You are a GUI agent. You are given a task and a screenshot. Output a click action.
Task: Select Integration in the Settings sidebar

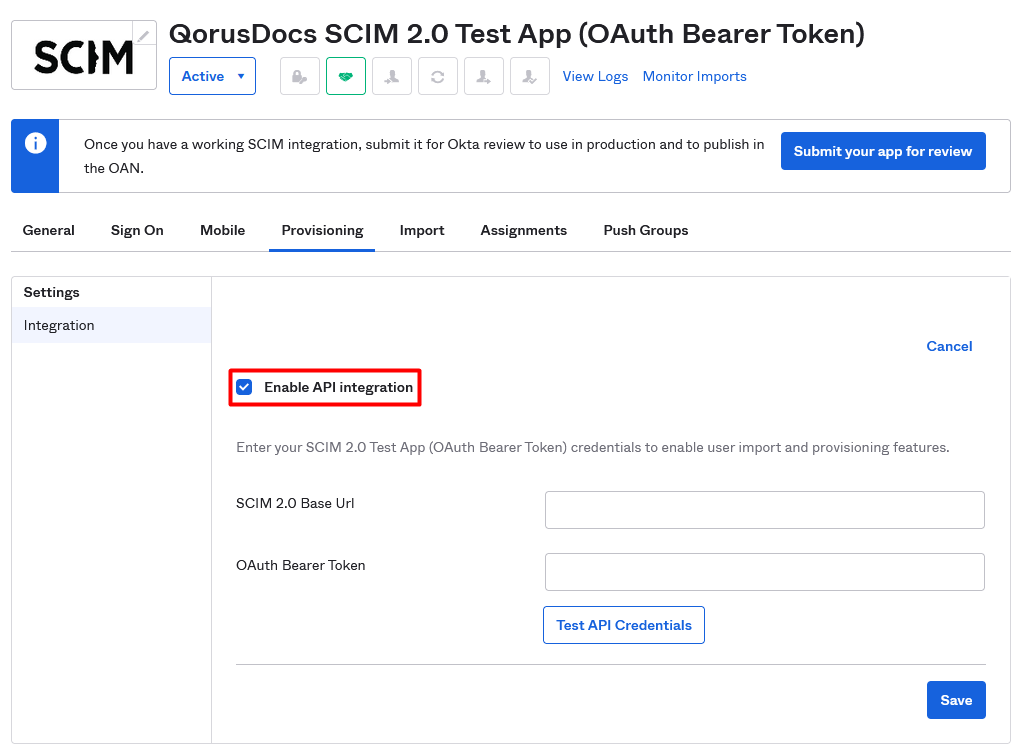tap(112, 325)
